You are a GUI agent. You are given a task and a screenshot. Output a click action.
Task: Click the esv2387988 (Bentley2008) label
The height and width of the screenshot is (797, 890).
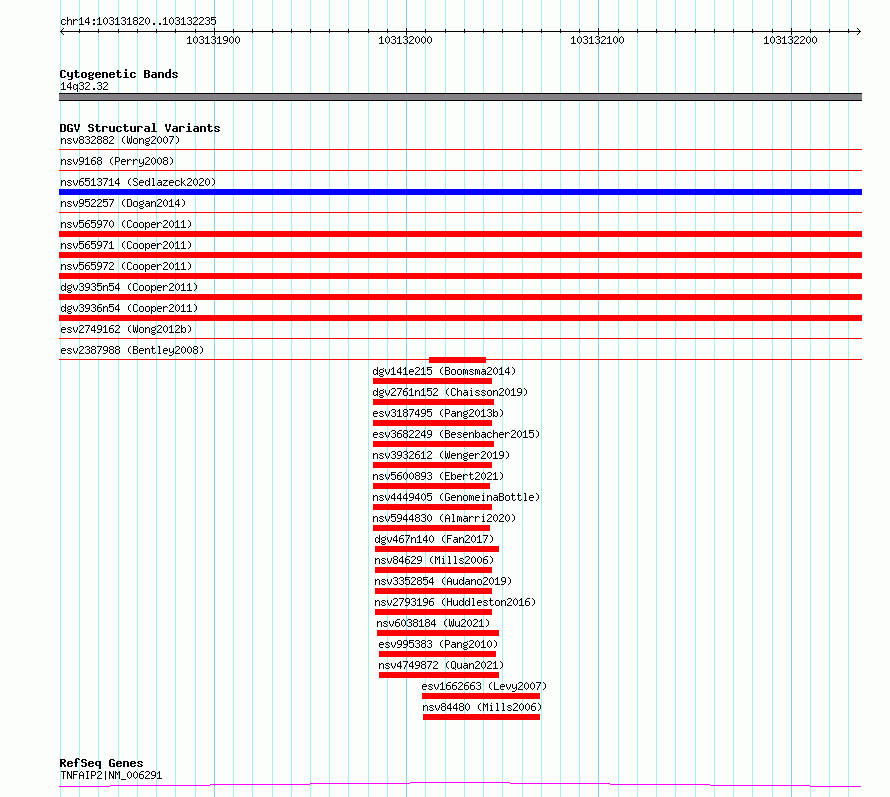[132, 350]
